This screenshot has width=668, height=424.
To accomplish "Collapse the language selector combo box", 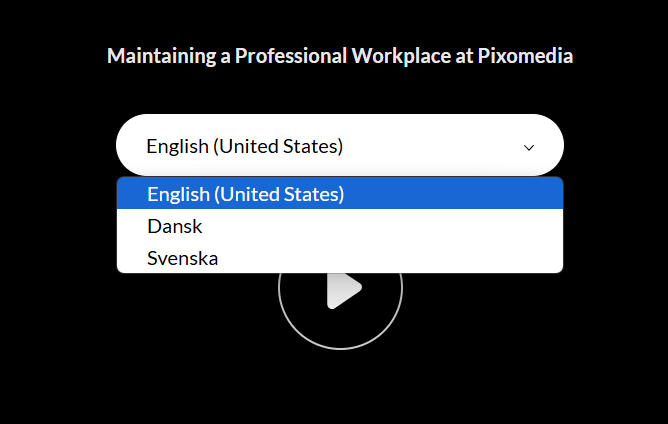I will (x=340, y=145).
